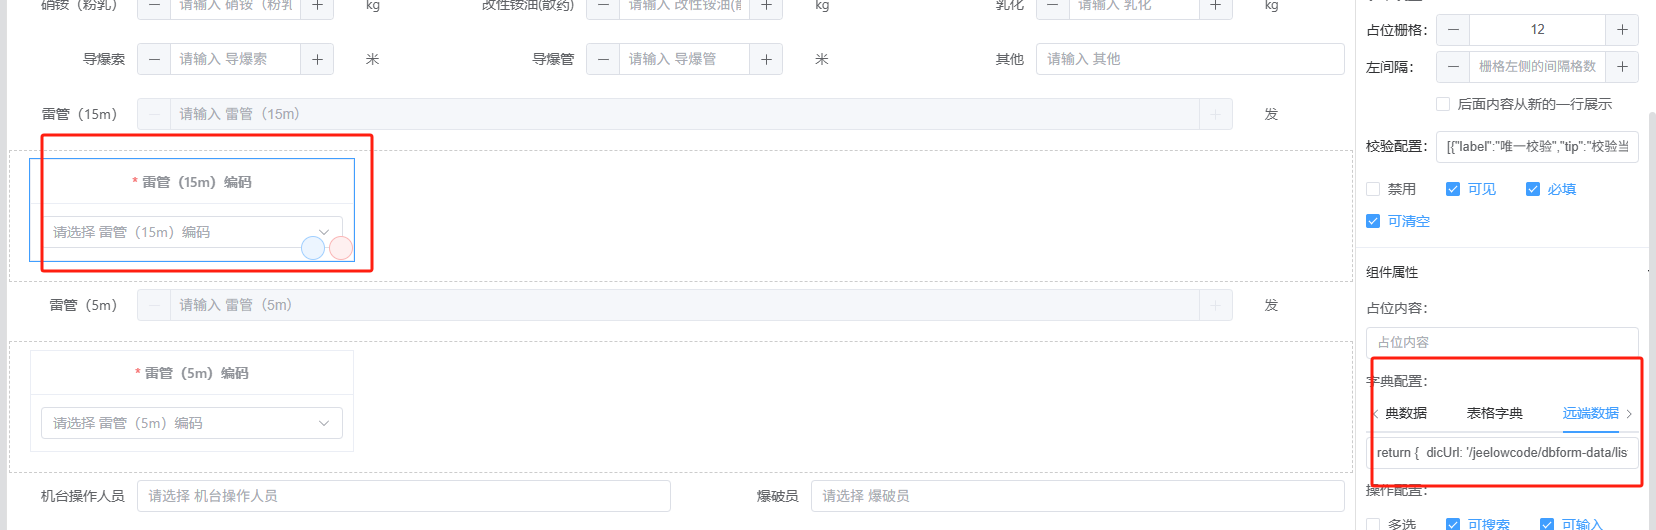Click the 校验配置 input field

1536,147
